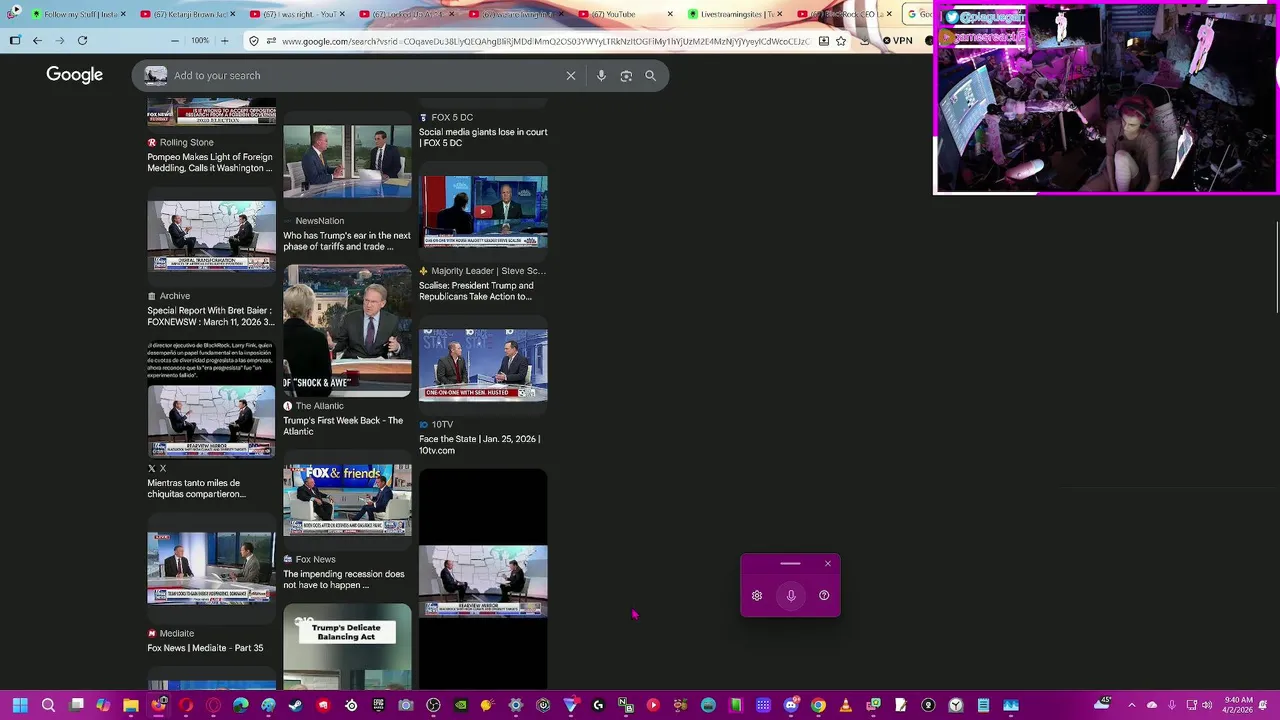Switch to the 'BlackRock CEO' tab
This screenshot has height=720, width=1280.
pos(845,14)
